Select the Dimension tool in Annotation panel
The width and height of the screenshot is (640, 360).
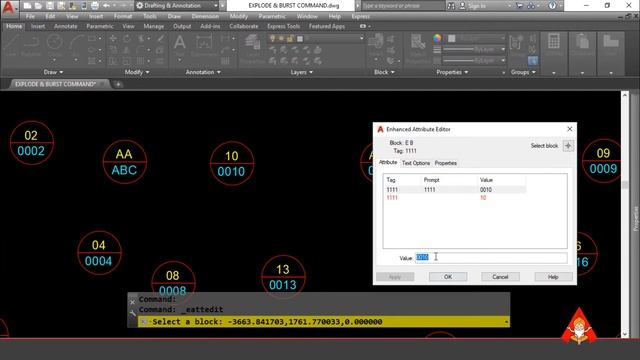pyautogui.click(x=203, y=45)
